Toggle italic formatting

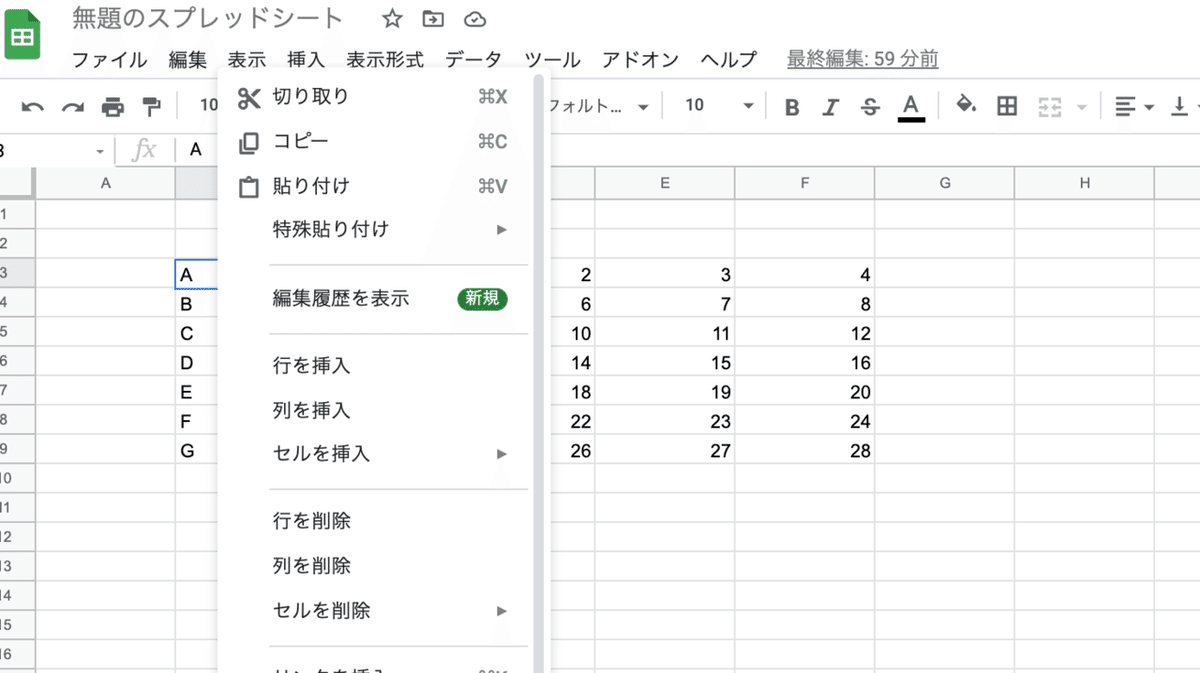[x=831, y=105]
